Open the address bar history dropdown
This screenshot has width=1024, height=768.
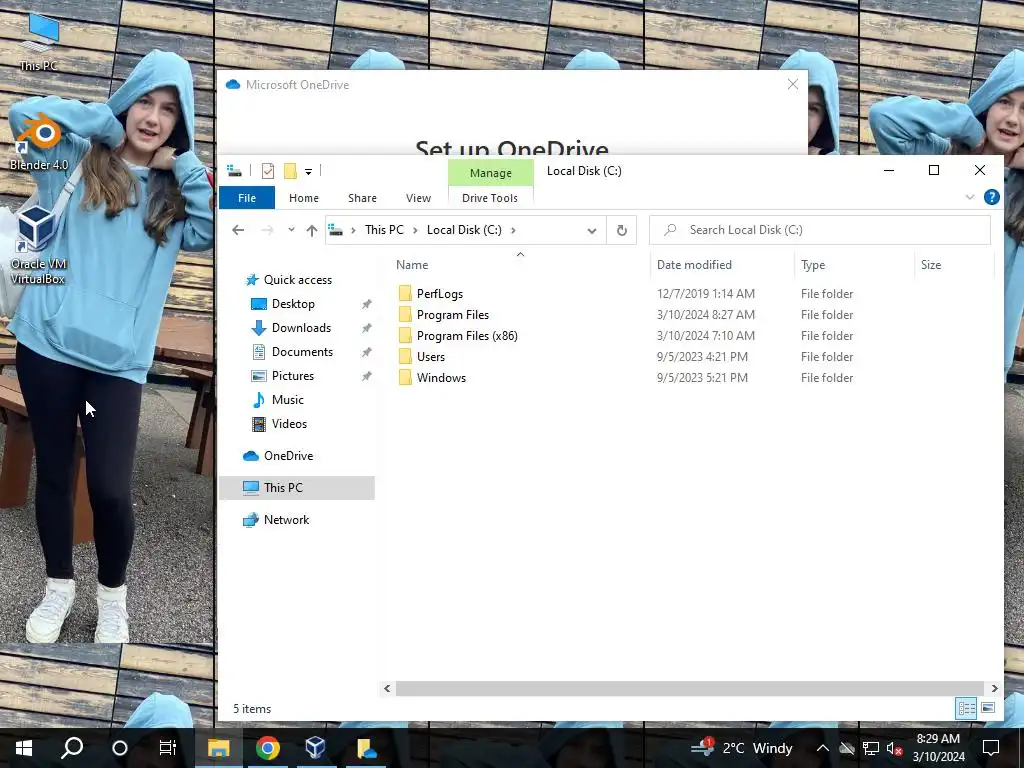coord(592,231)
